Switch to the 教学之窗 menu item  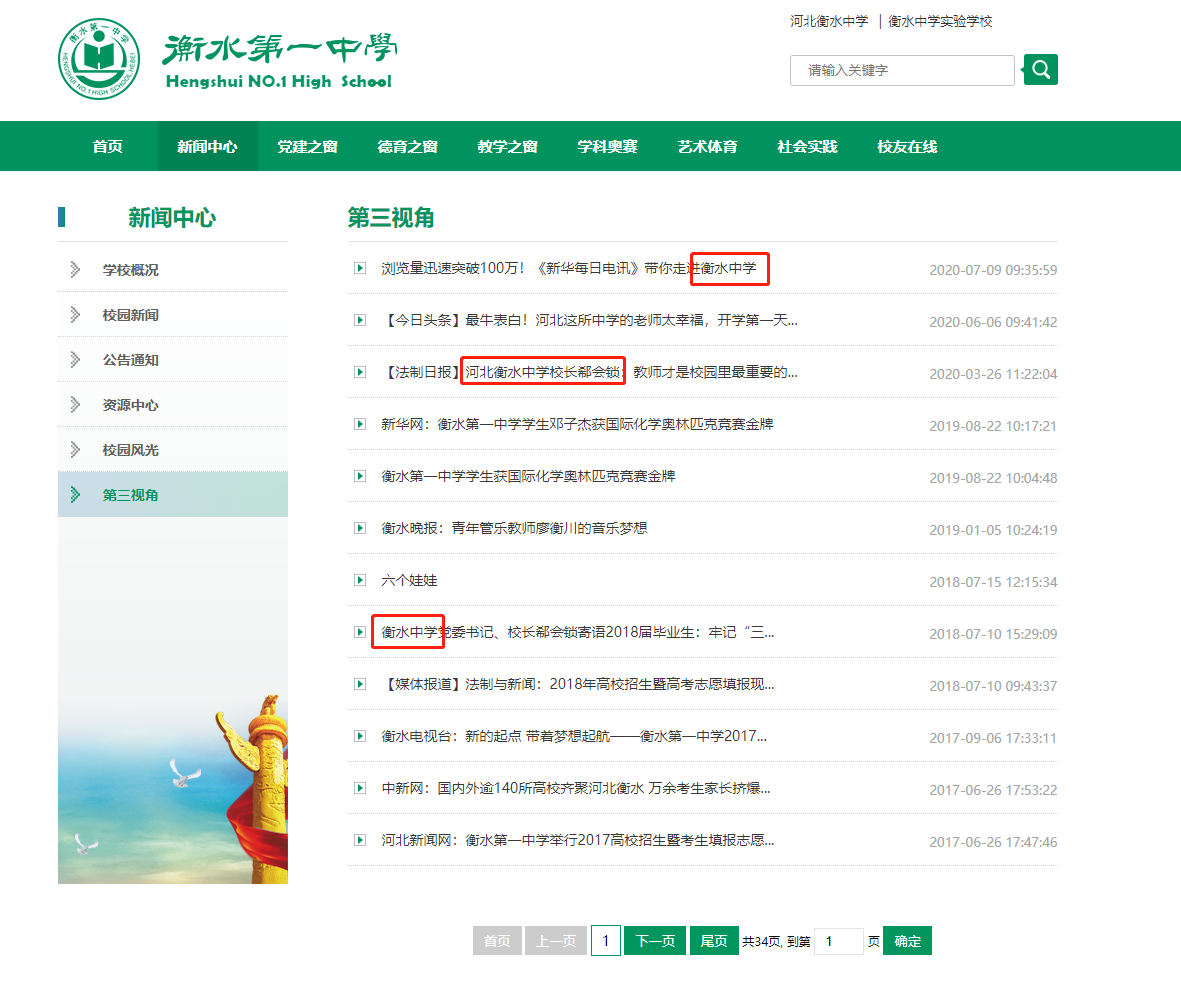coord(507,146)
